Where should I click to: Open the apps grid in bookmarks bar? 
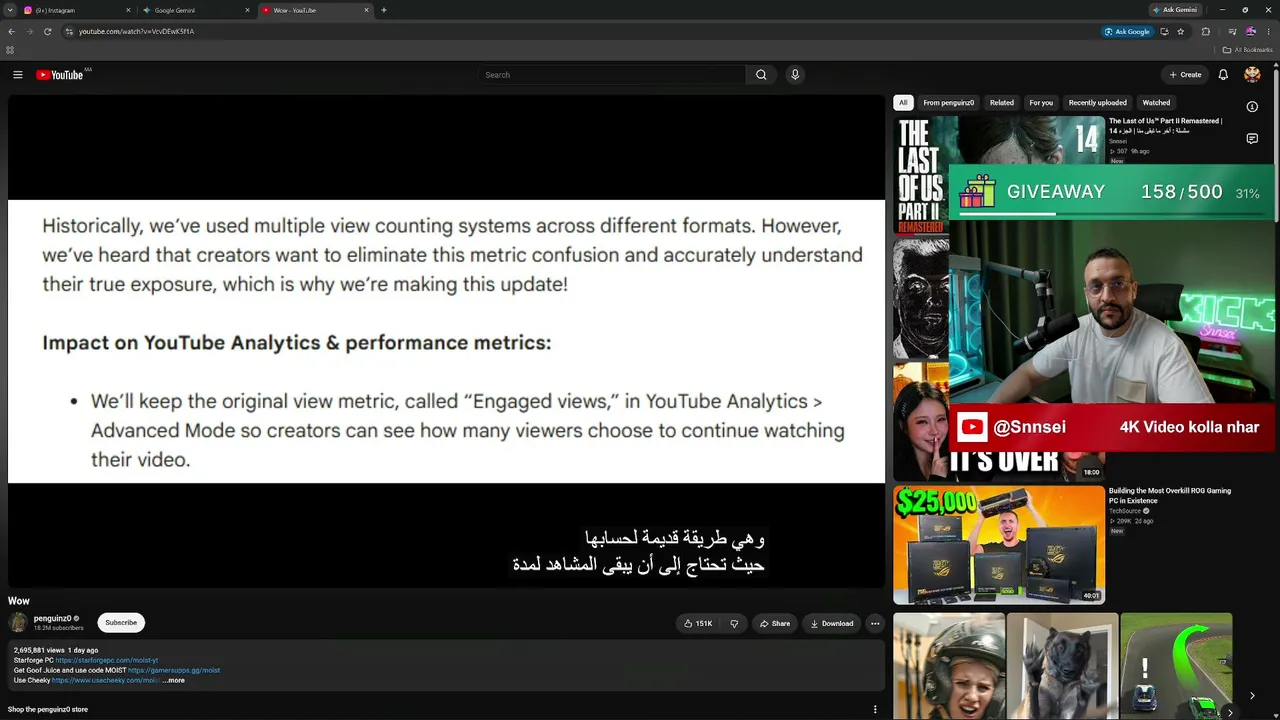tap(10, 50)
